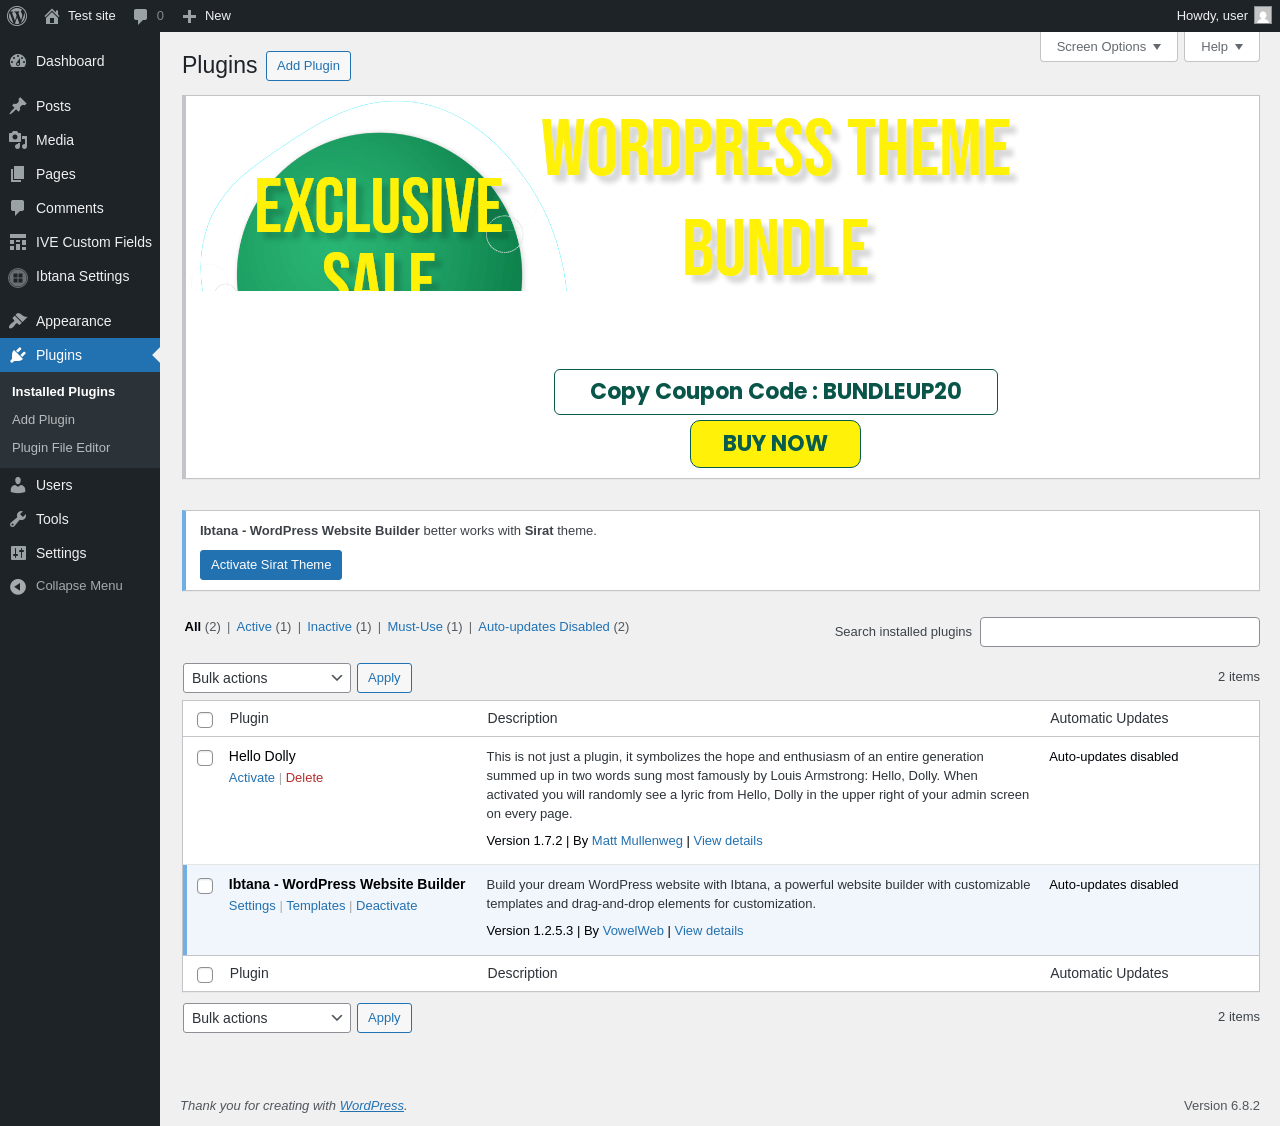Click the BUY NOW banner button
This screenshot has width=1280, height=1126.
pyautogui.click(x=775, y=444)
